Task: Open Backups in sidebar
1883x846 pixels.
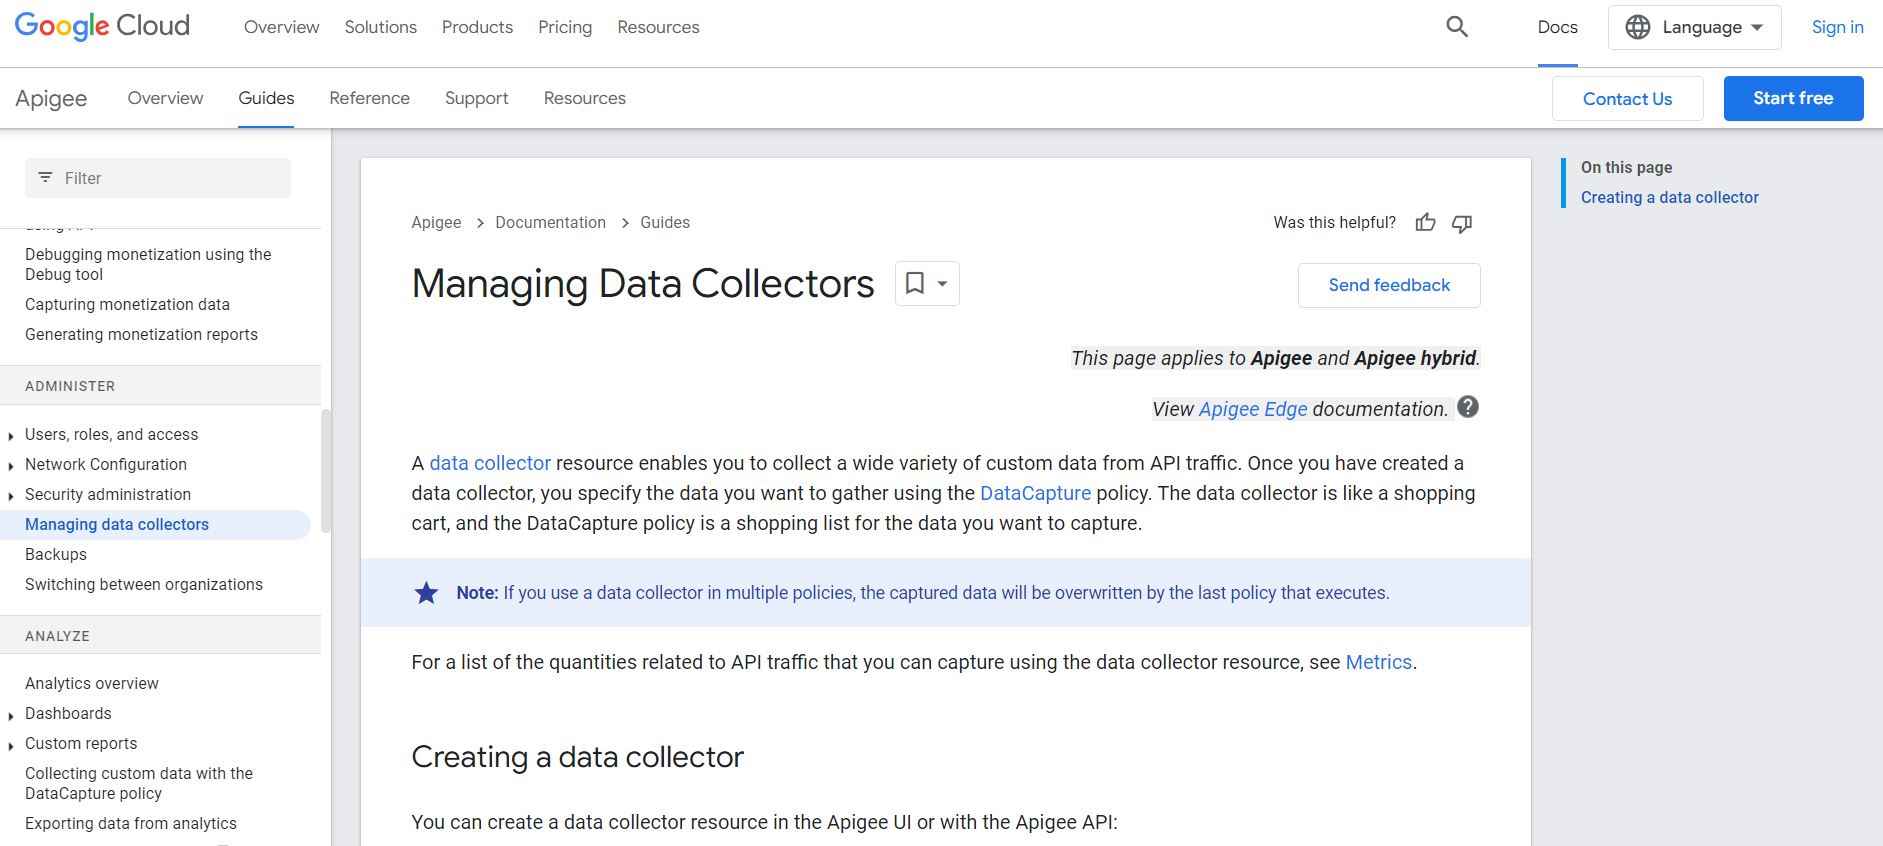Action: point(56,554)
